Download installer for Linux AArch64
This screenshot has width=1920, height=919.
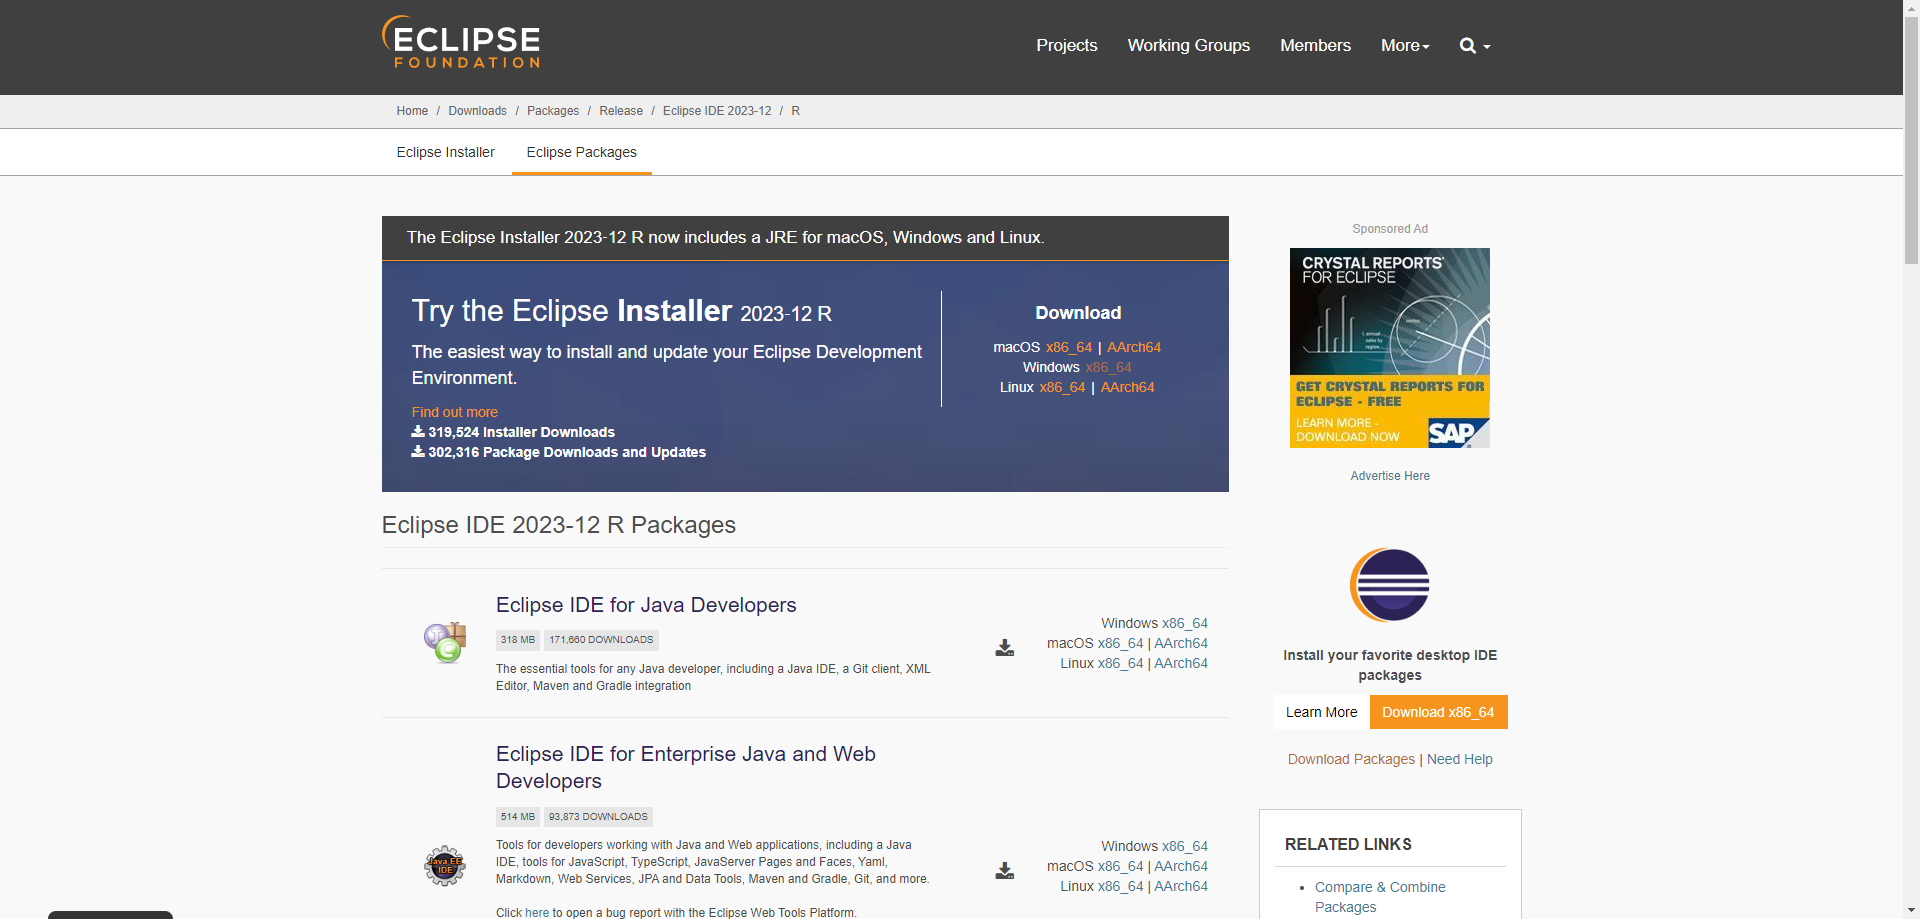click(1128, 387)
